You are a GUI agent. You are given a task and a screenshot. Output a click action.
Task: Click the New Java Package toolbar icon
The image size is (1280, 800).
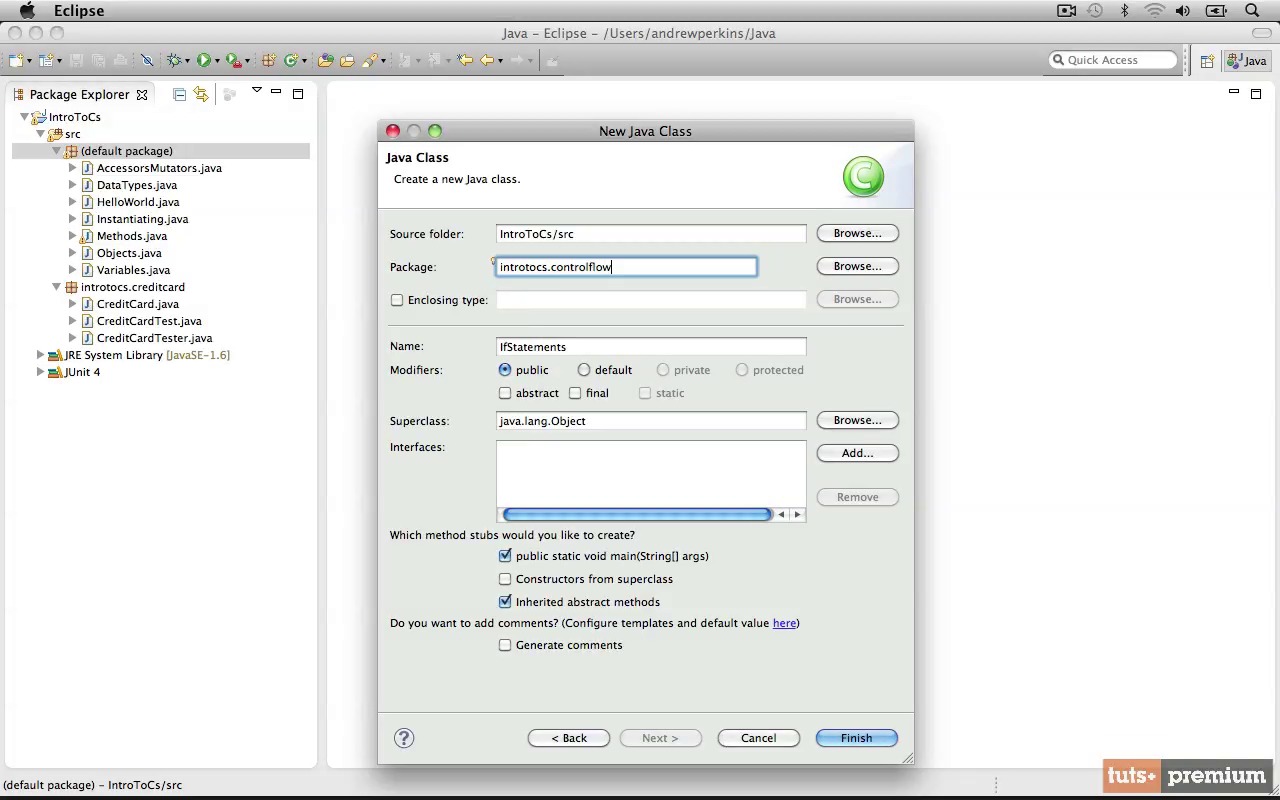pos(268,60)
